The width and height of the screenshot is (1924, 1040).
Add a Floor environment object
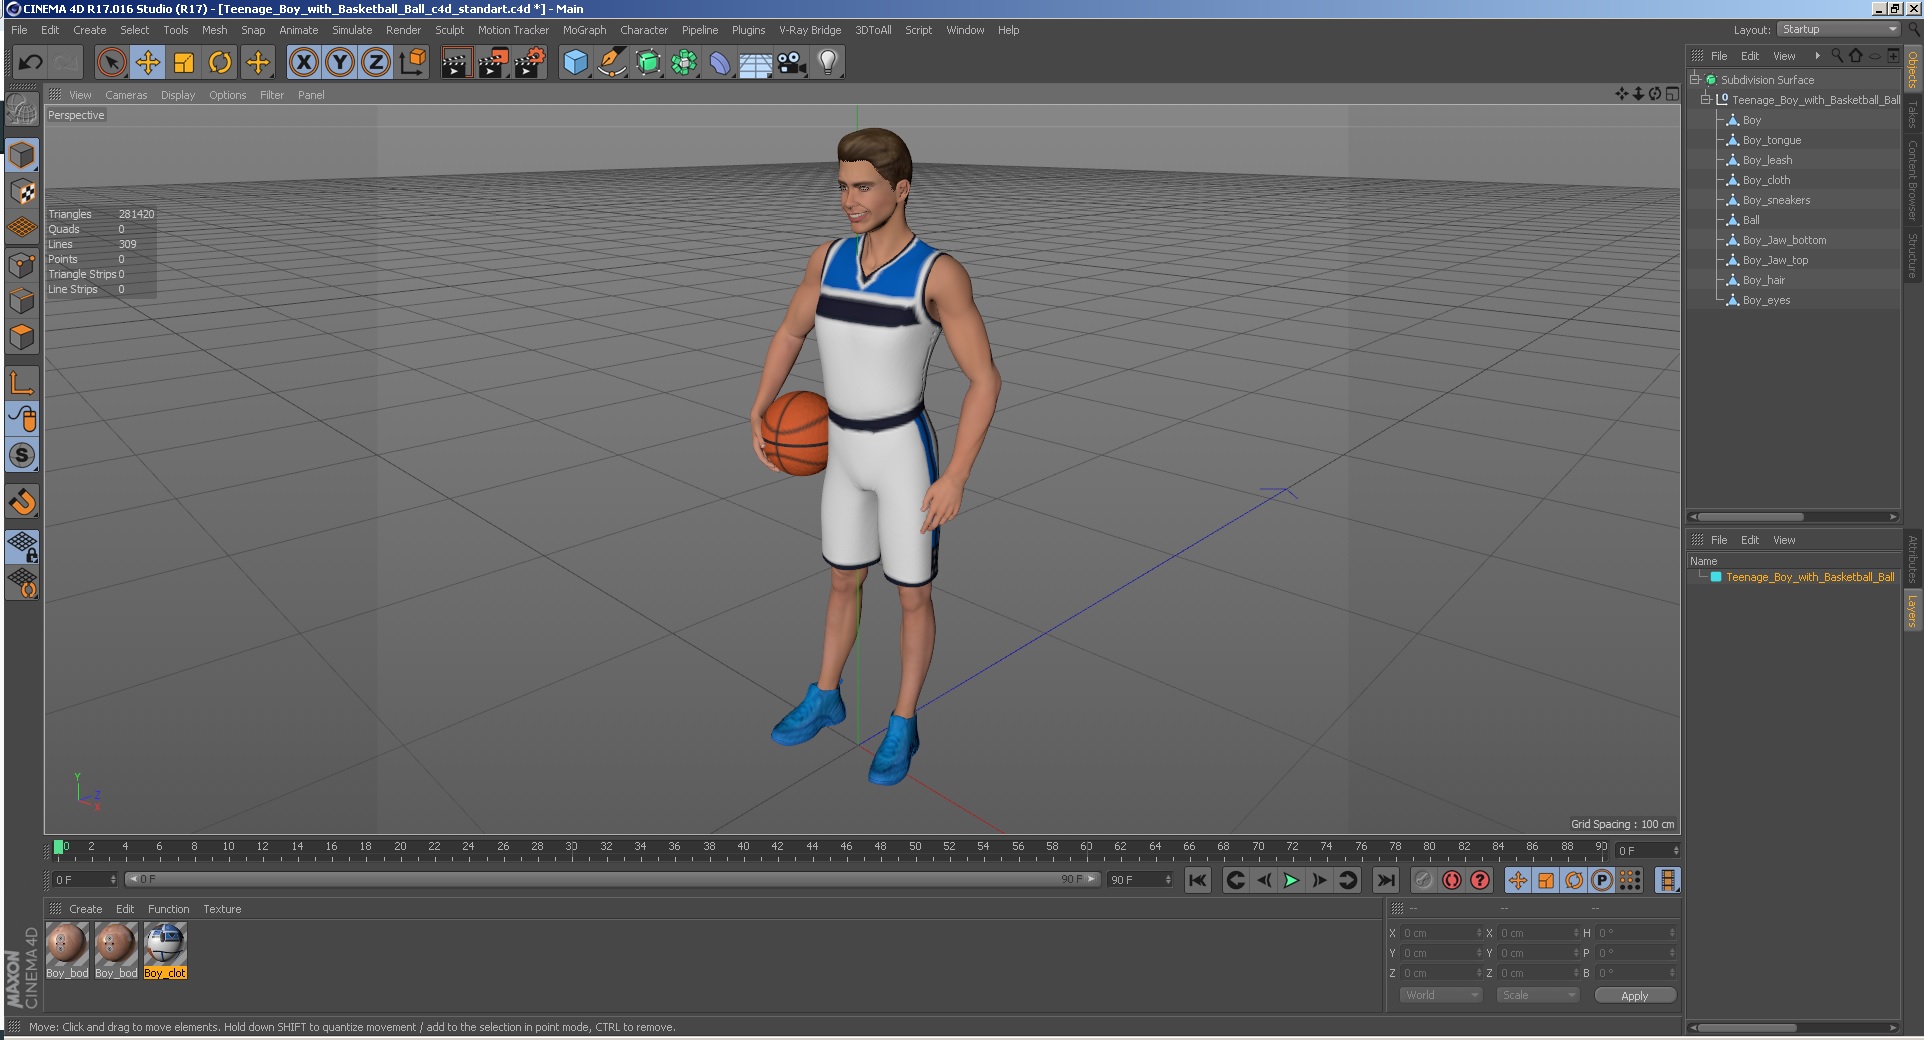[755, 62]
